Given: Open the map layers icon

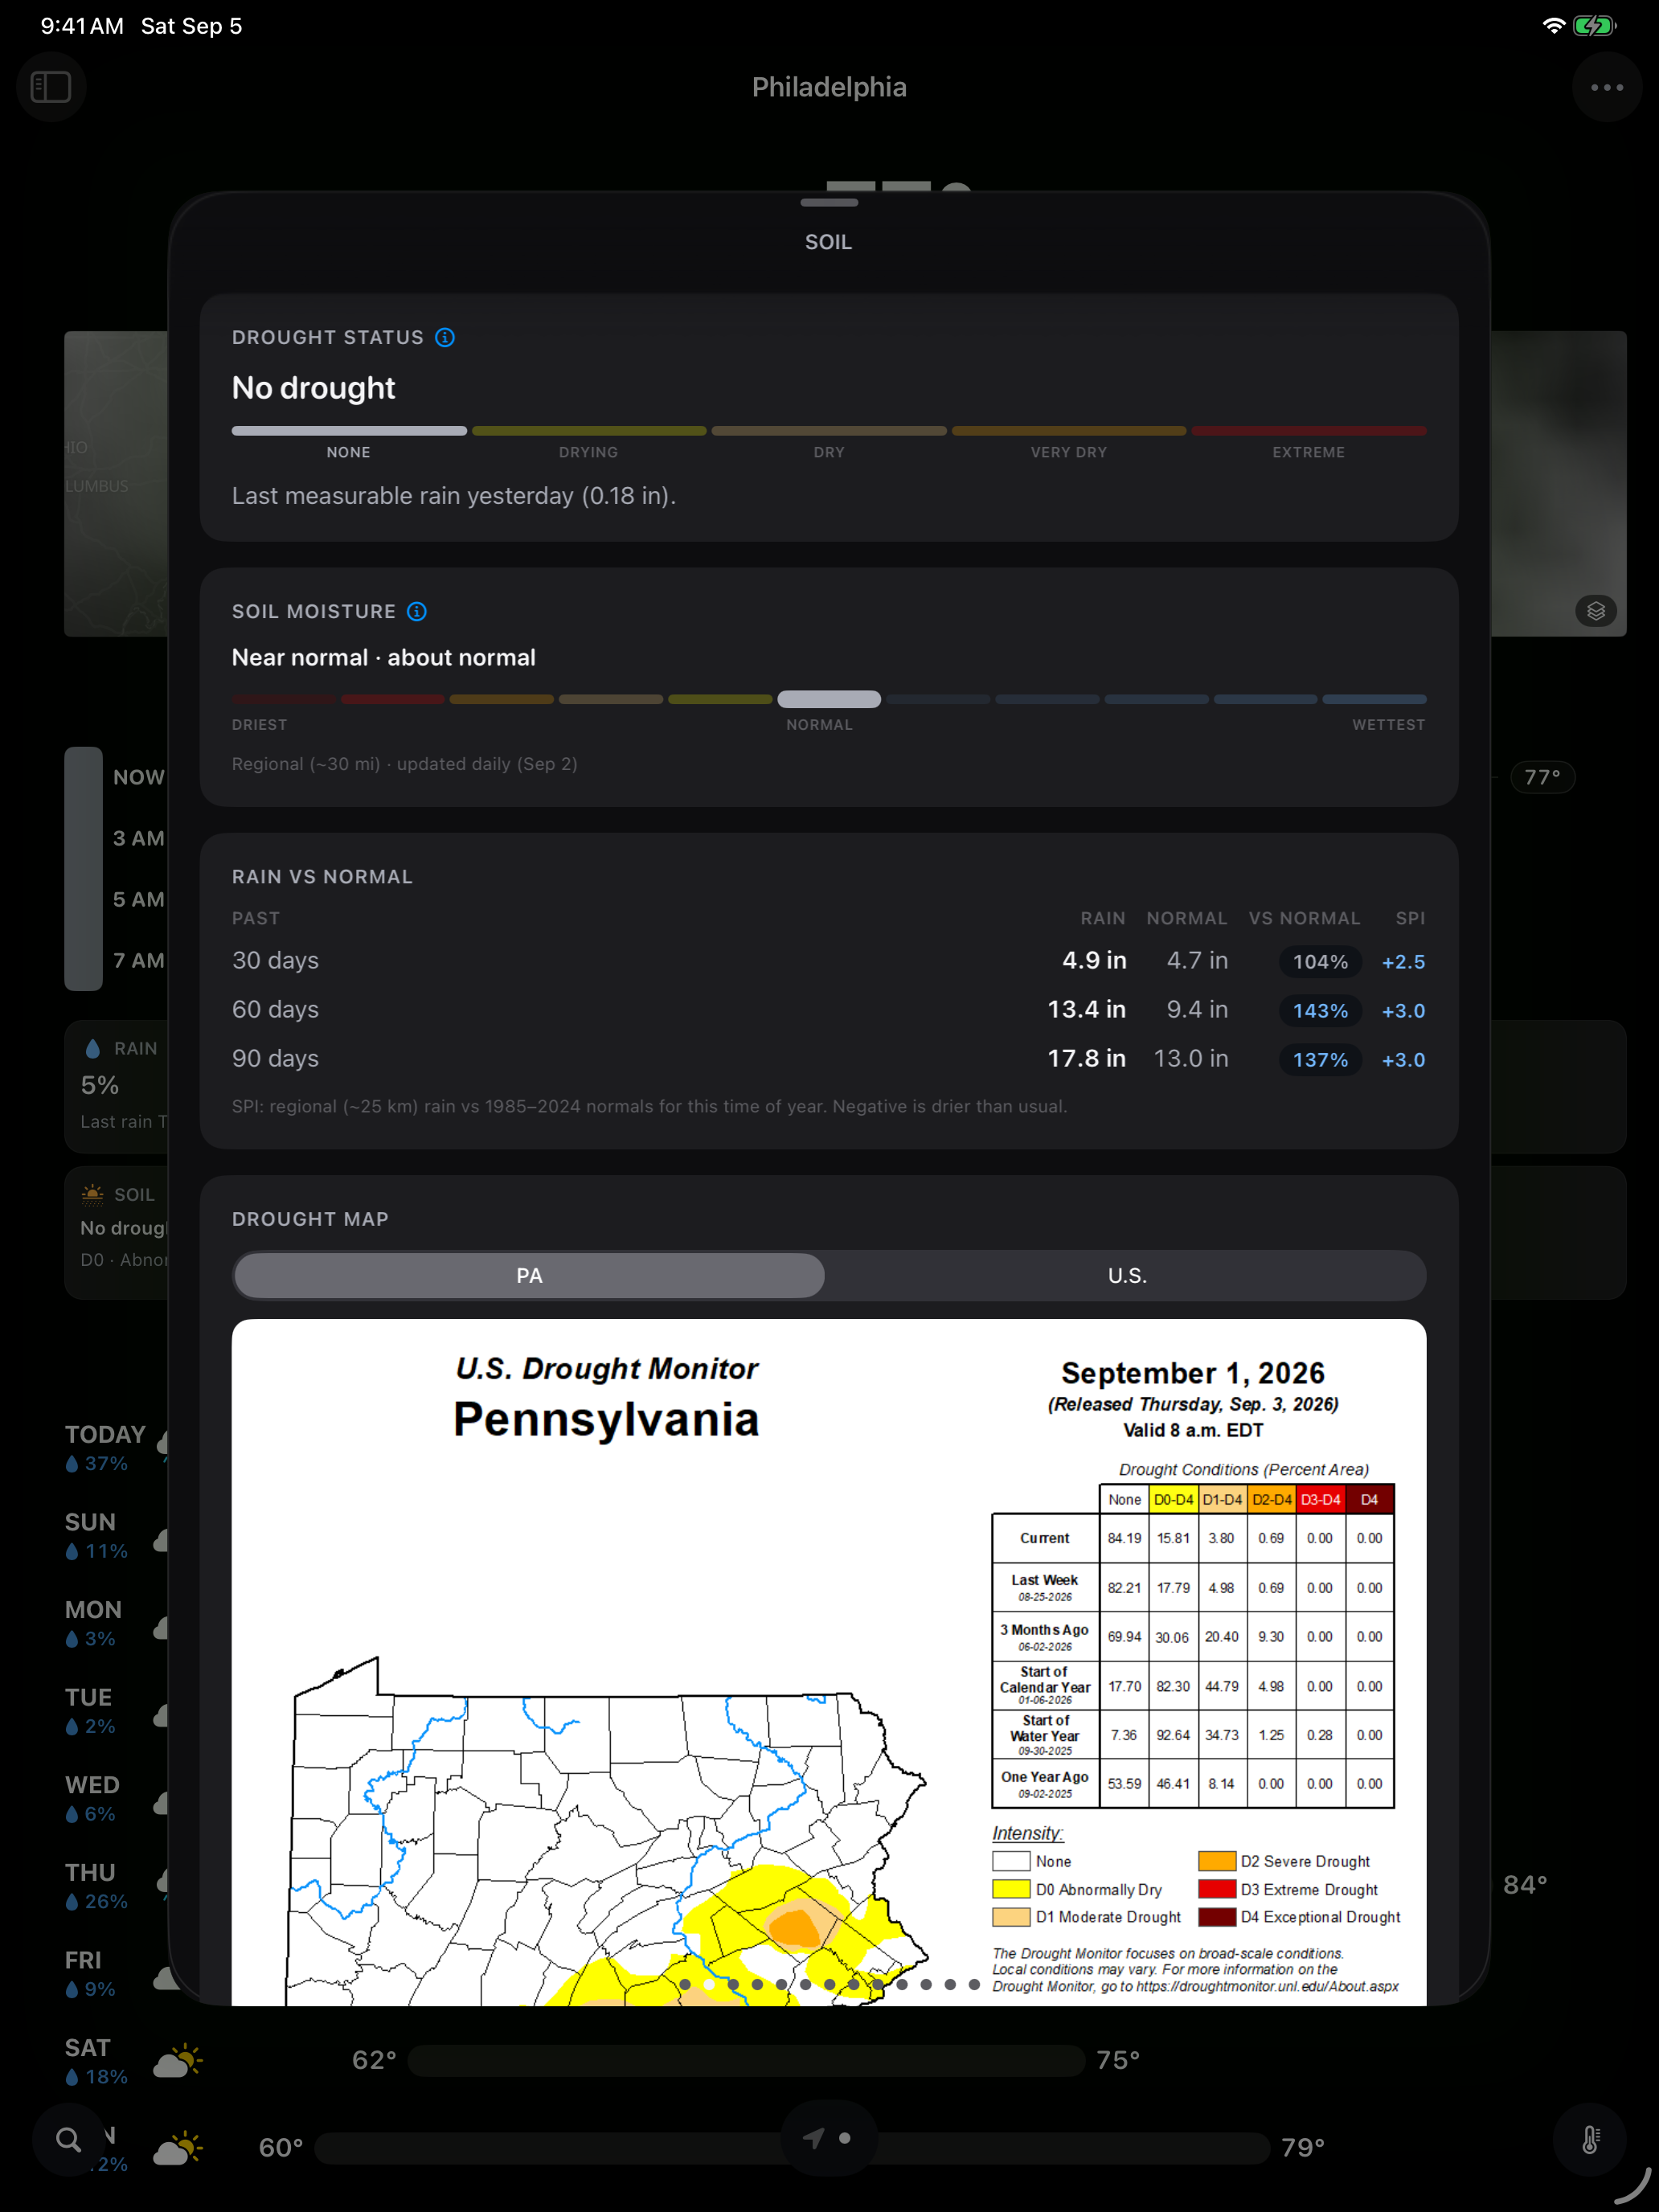Looking at the screenshot, I should [1596, 610].
